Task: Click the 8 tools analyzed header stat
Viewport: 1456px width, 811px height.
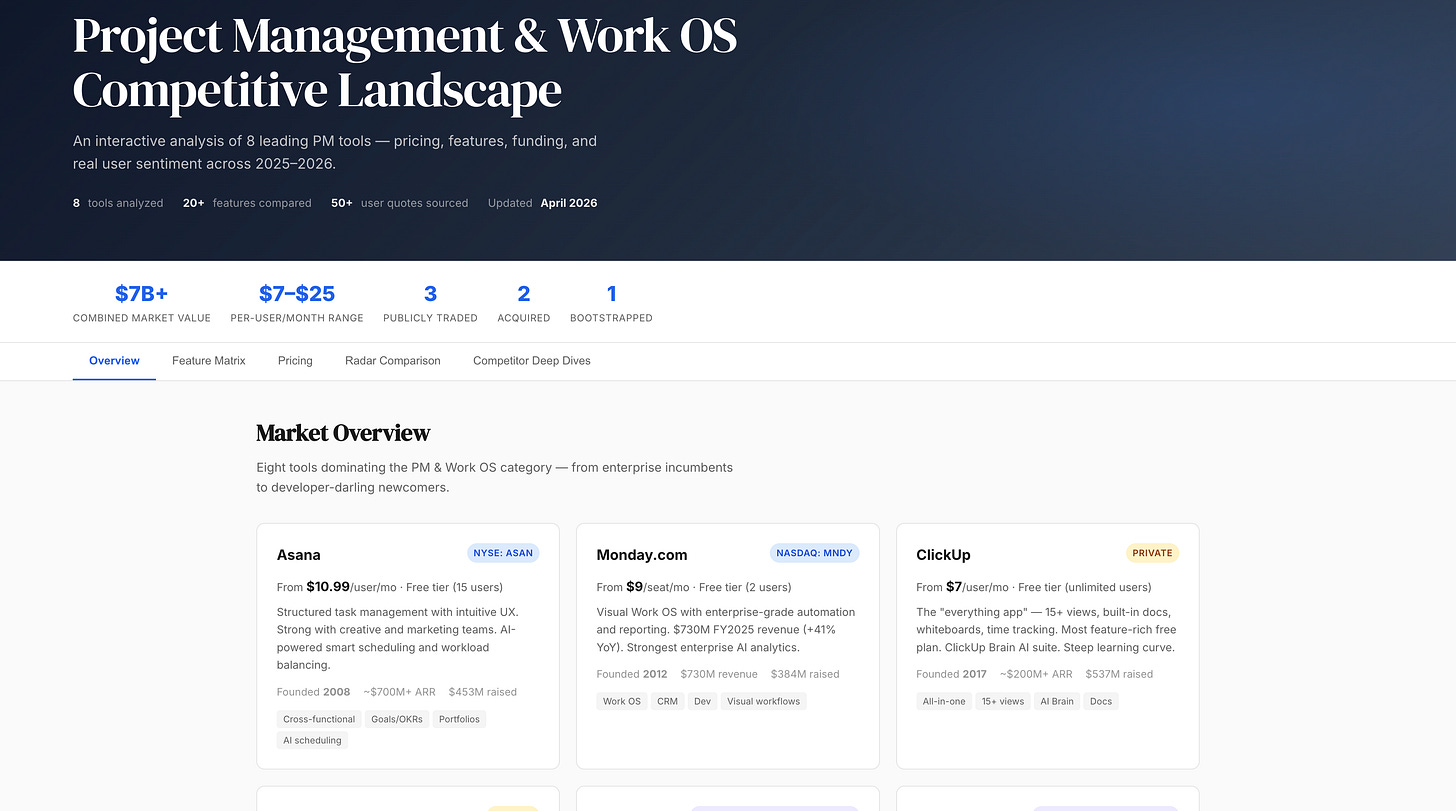Action: click(x=118, y=203)
